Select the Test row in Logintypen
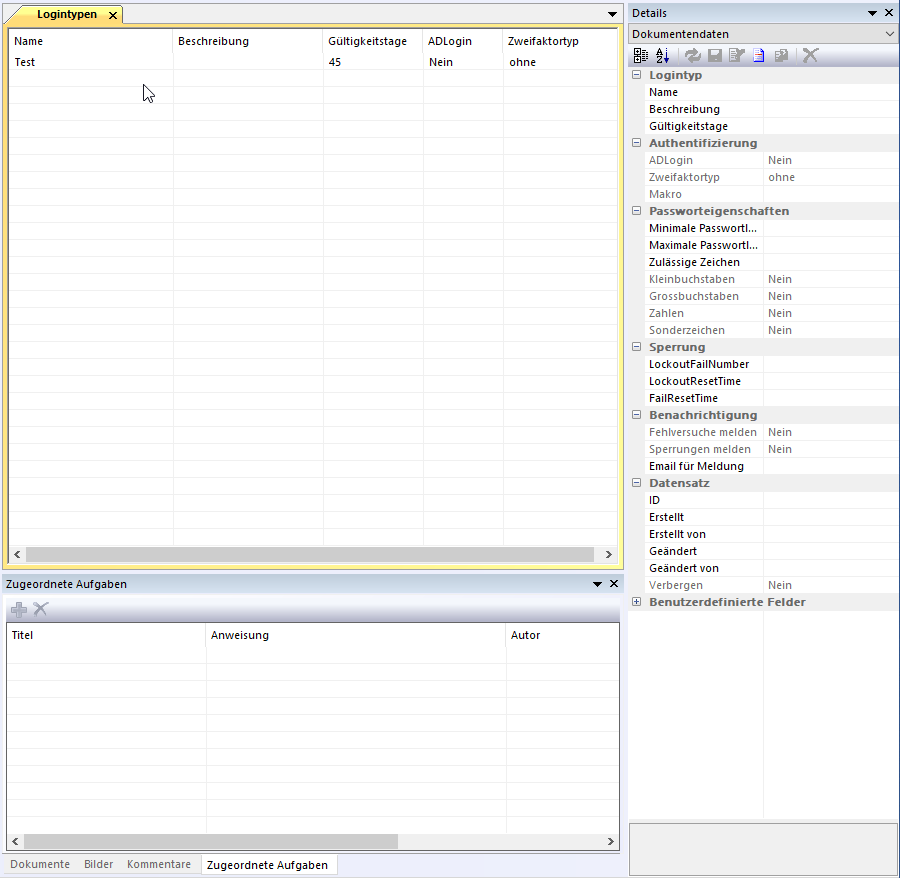Viewport: 900px width, 878px height. tap(90, 62)
